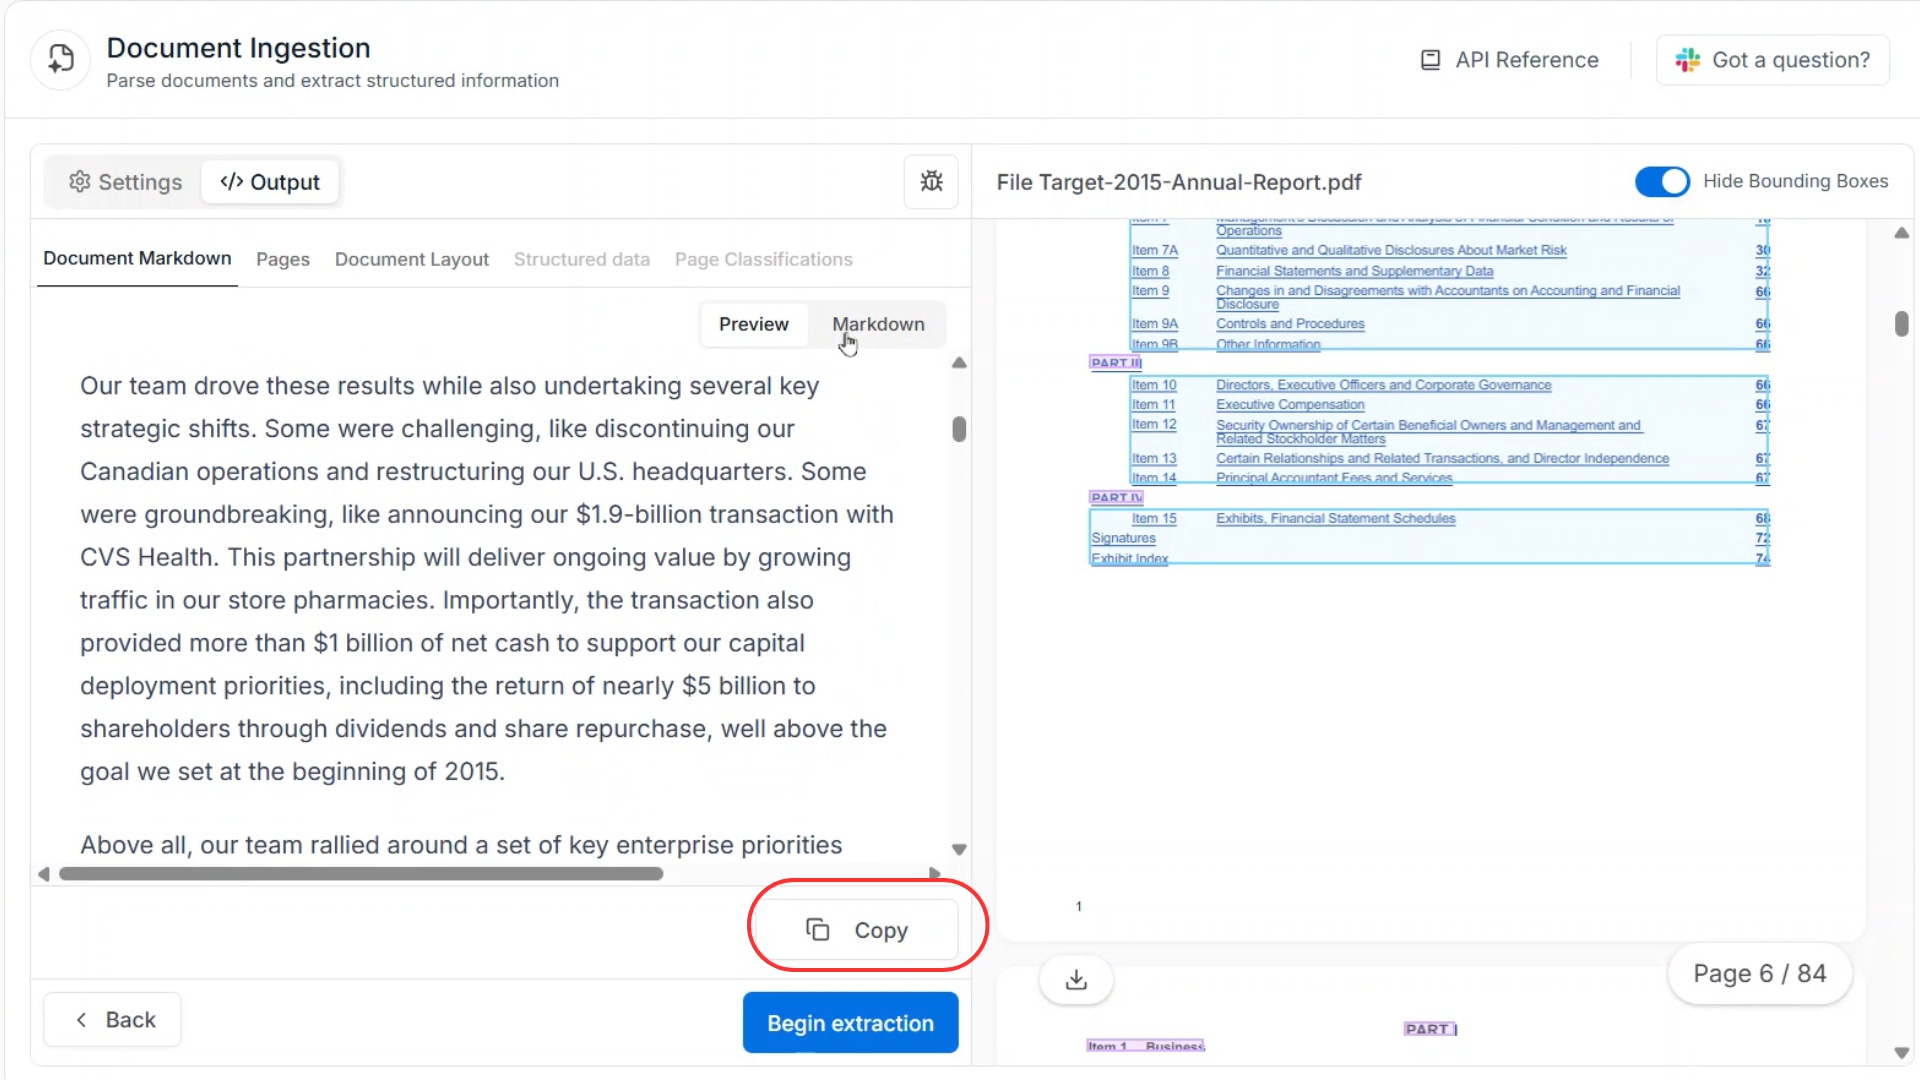
Task: Click the Got a question? button
Action: pyautogui.click(x=1773, y=60)
